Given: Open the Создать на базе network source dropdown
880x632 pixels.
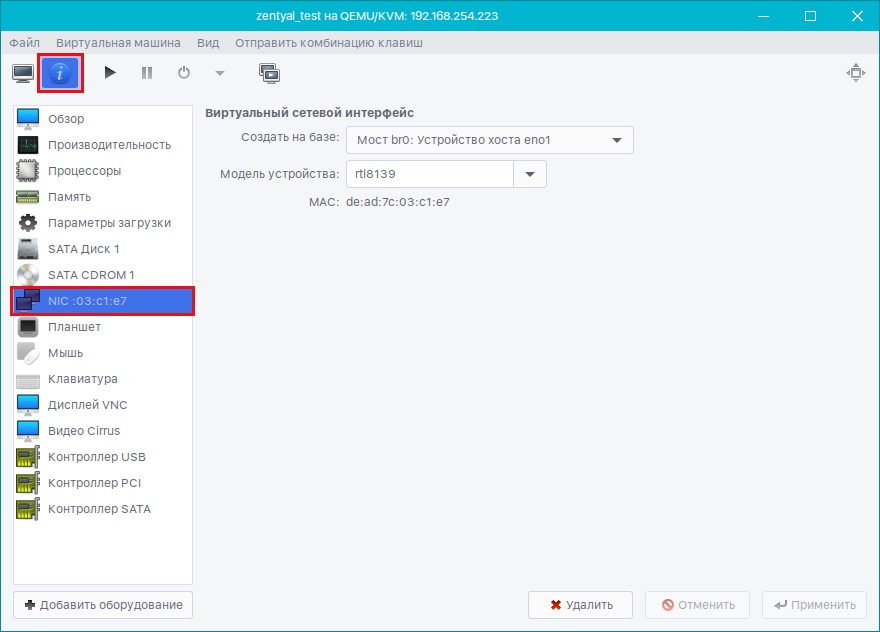Looking at the screenshot, I should pyautogui.click(x=489, y=140).
